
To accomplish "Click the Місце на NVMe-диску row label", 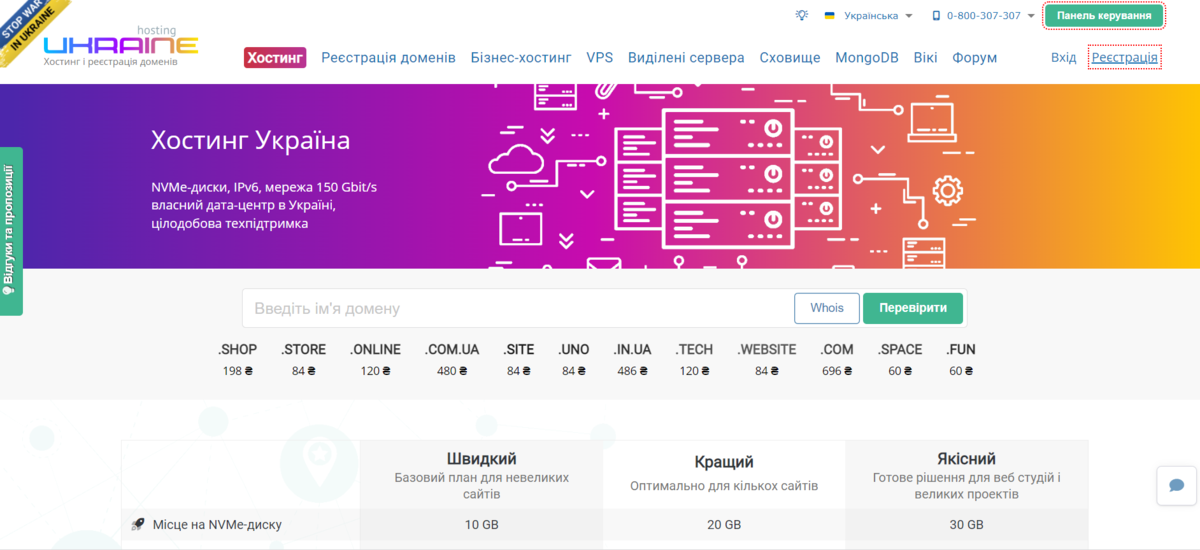I will 217,524.
